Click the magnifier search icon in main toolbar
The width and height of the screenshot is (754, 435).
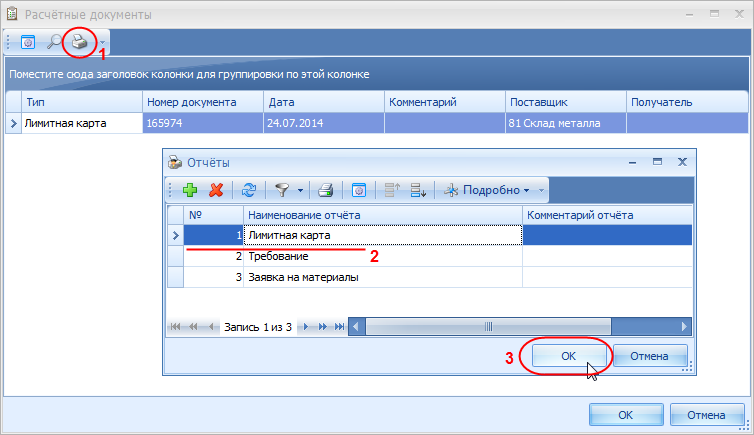[x=54, y=42]
